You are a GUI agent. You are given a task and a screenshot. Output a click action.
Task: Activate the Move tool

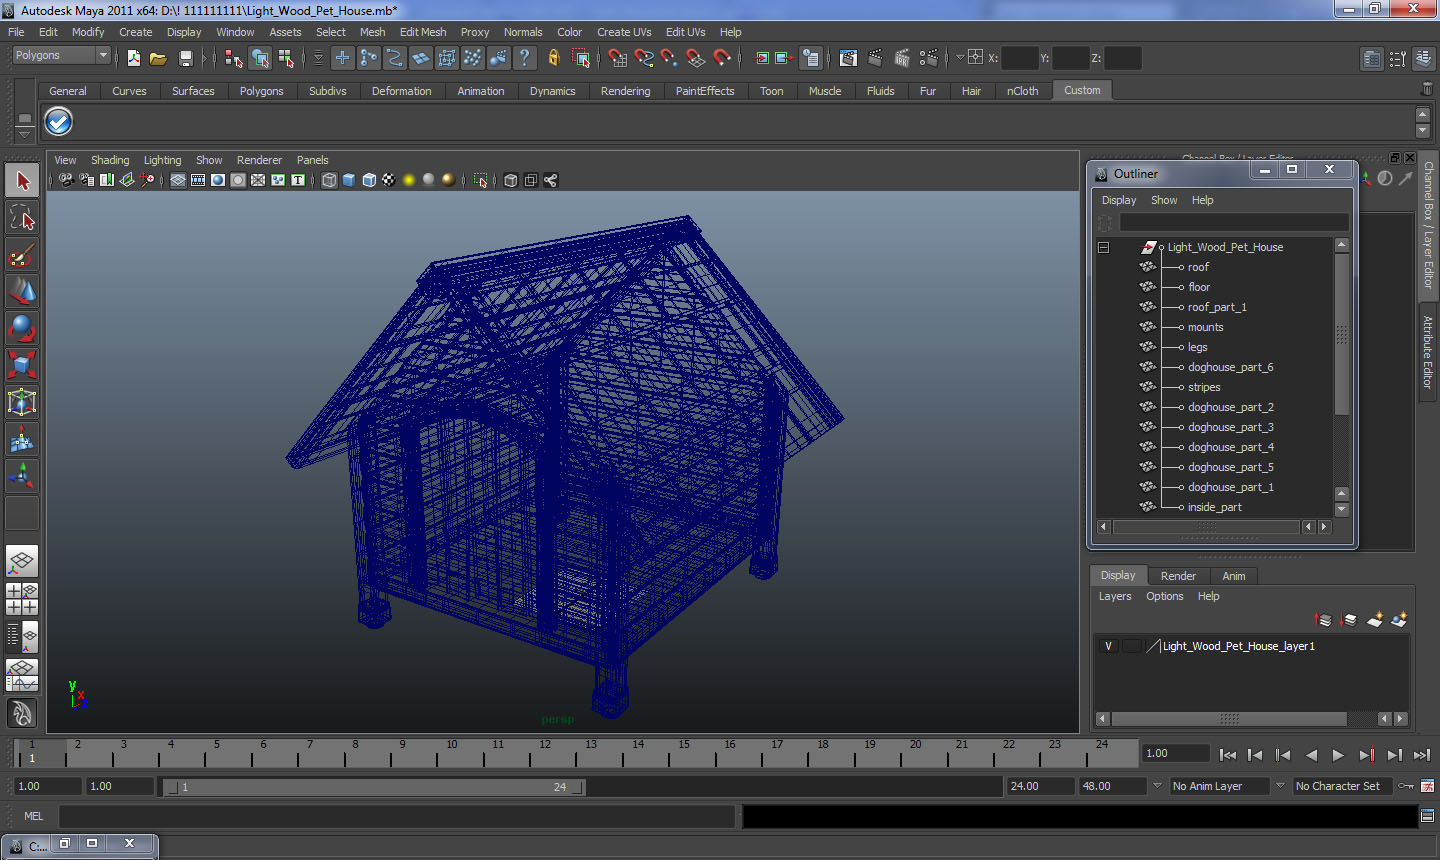point(22,291)
